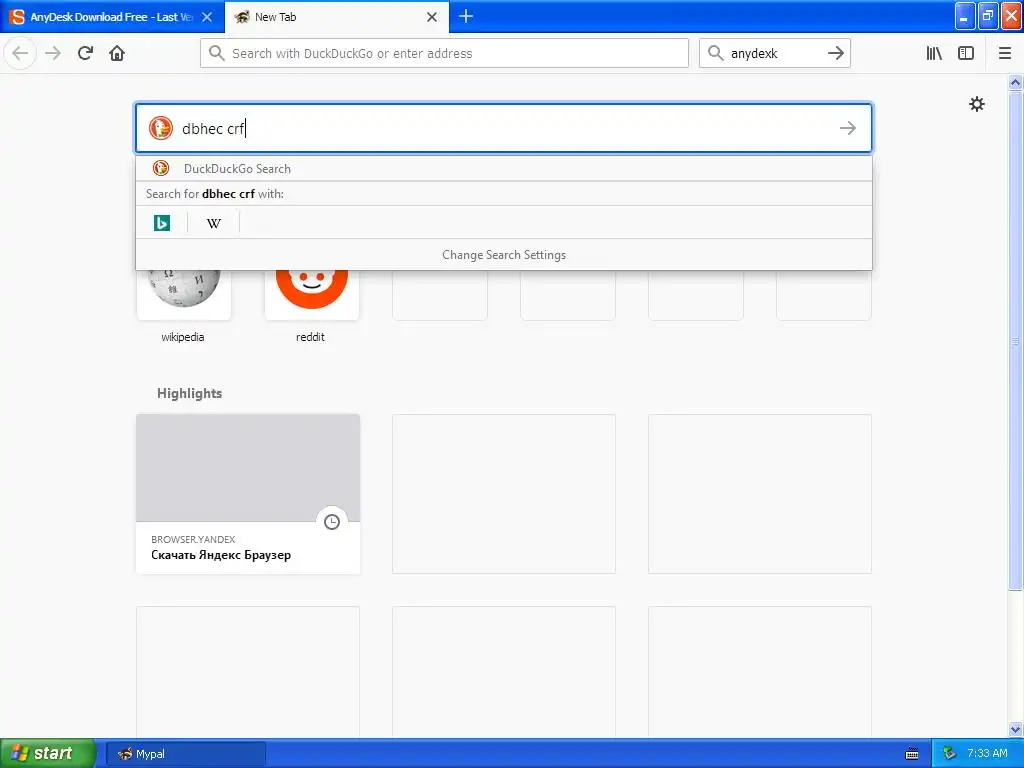Focus the address bar field
Viewport: 1024px width, 768px height.
[444, 53]
